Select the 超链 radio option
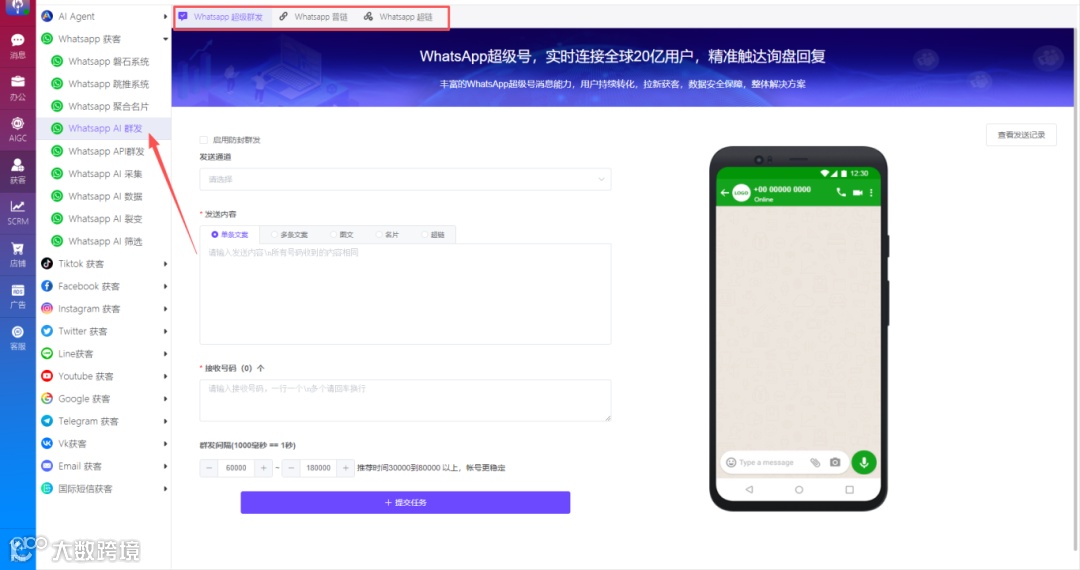The width and height of the screenshot is (1080, 570). click(x=424, y=235)
